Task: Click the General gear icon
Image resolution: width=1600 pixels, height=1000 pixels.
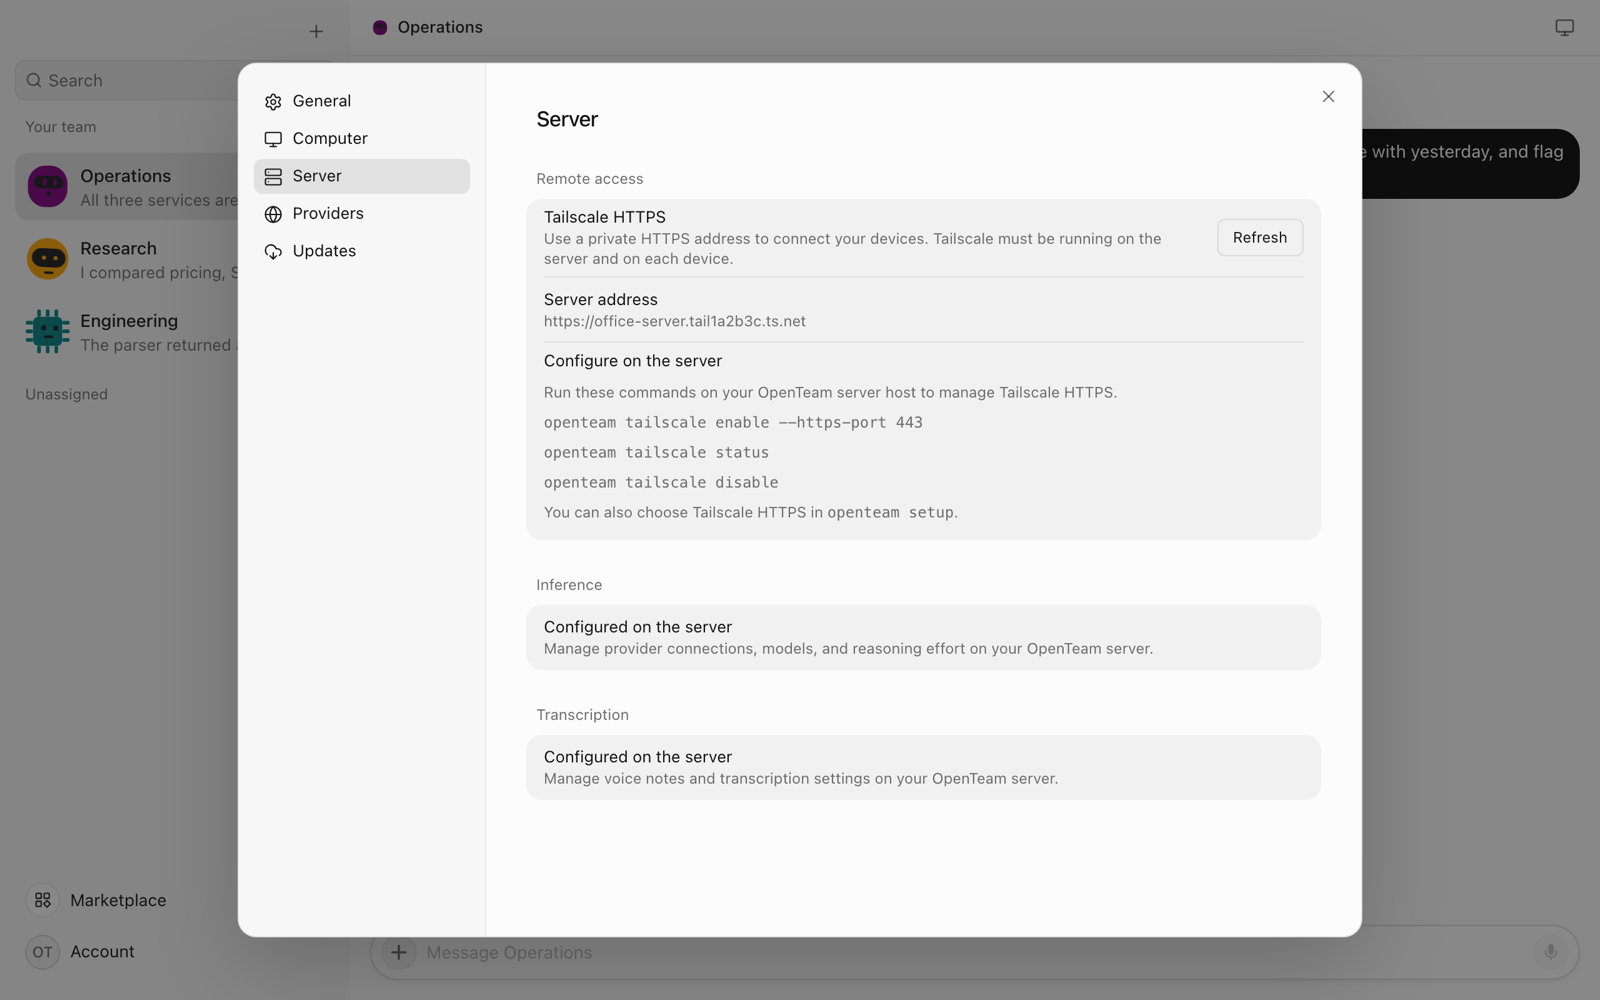Action: point(273,102)
